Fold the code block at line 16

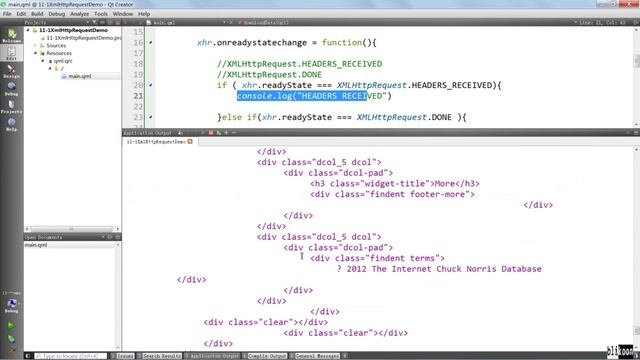[x=151, y=43]
